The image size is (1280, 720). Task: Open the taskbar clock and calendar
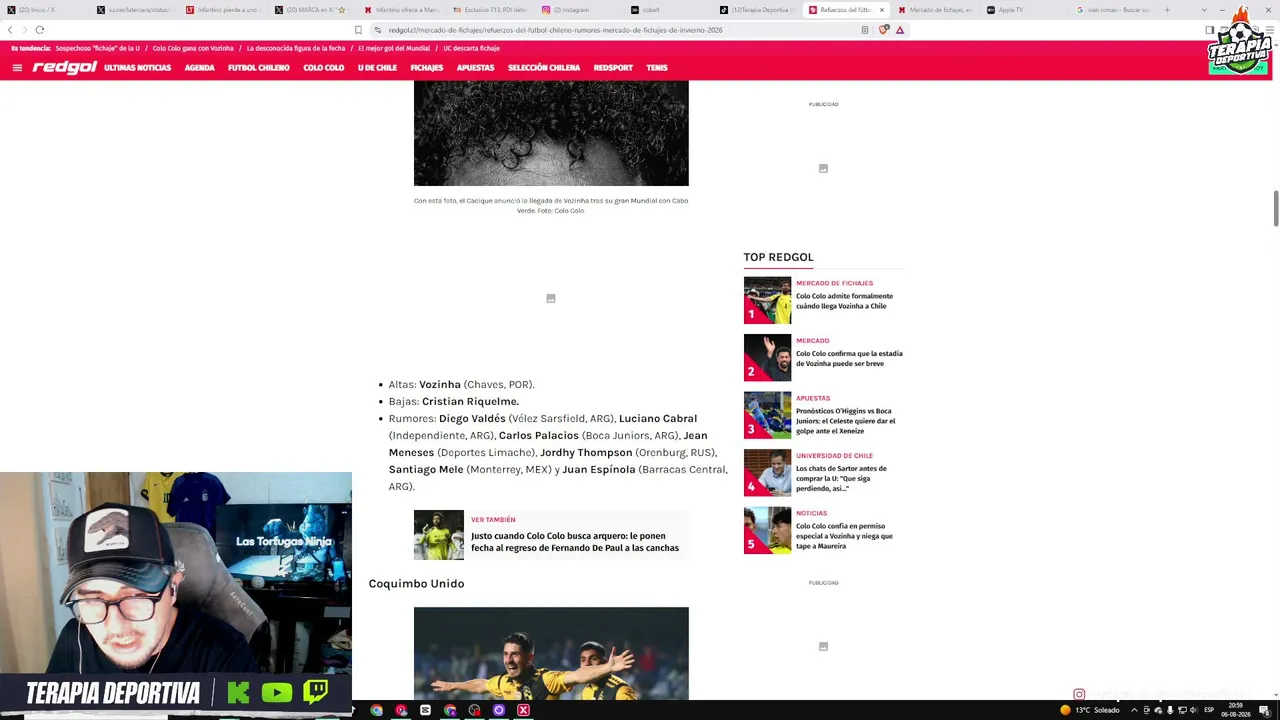coord(1236,710)
